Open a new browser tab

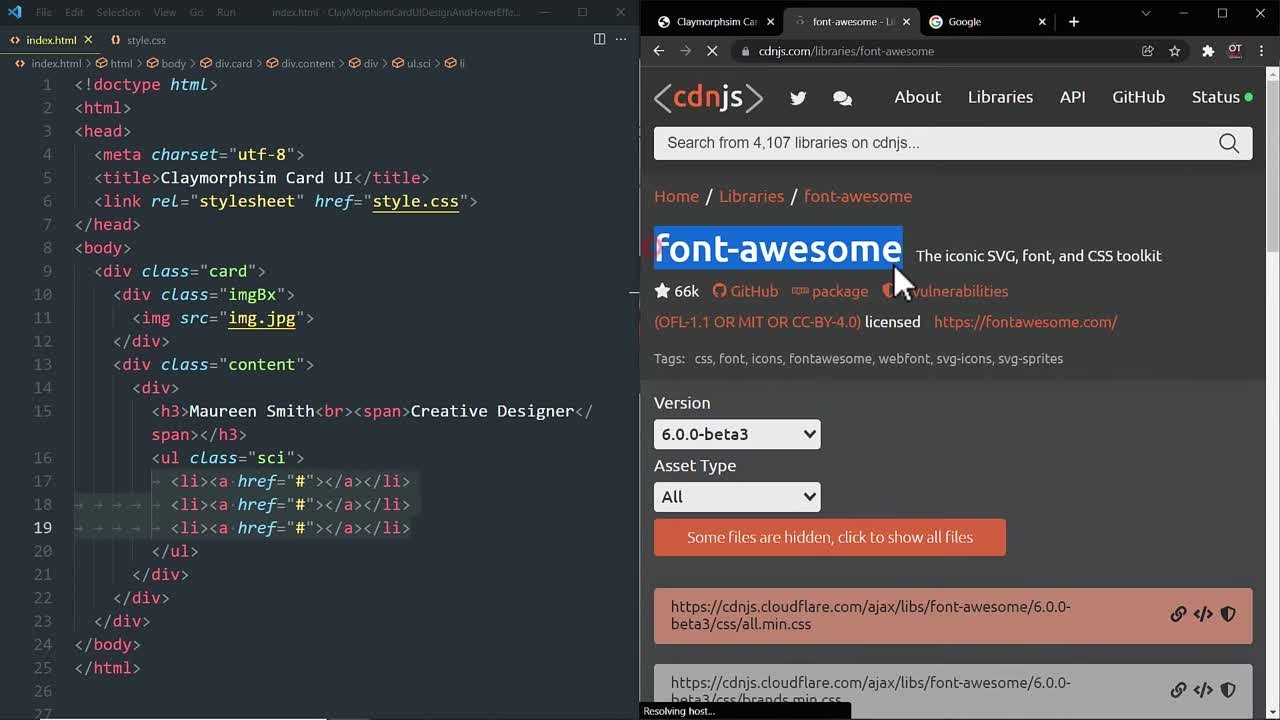(1074, 21)
